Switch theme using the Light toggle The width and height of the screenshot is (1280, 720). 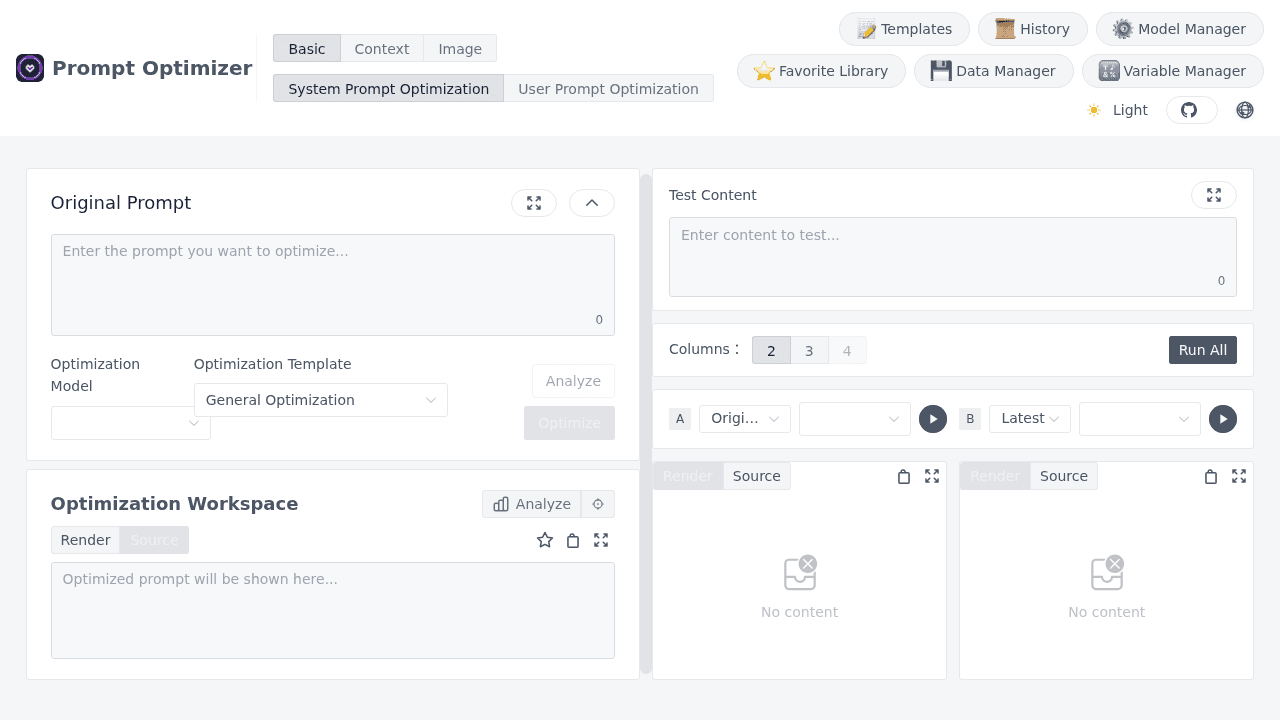pos(1117,110)
